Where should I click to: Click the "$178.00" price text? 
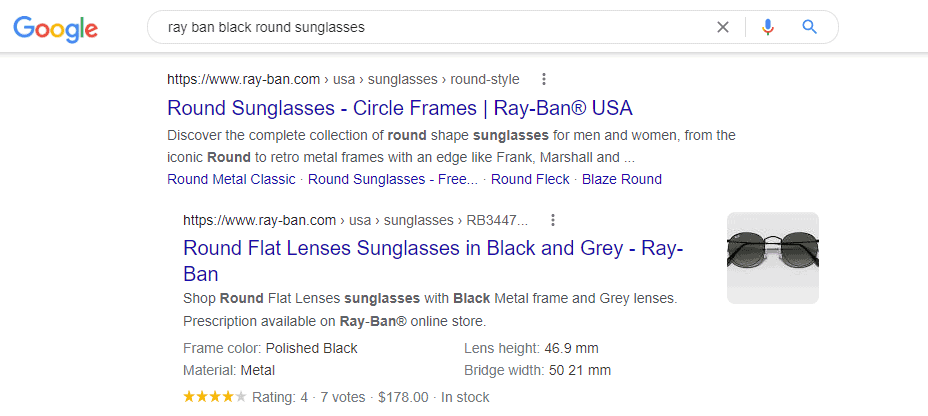coord(403,397)
